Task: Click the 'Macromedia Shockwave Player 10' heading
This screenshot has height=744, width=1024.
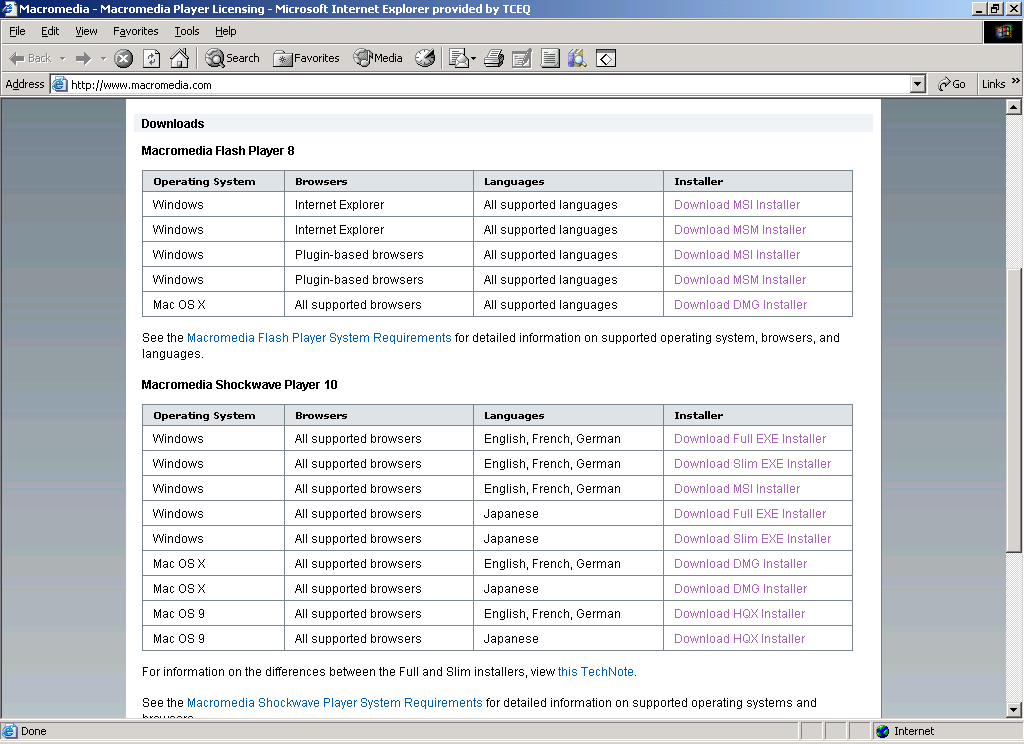Action: point(239,385)
